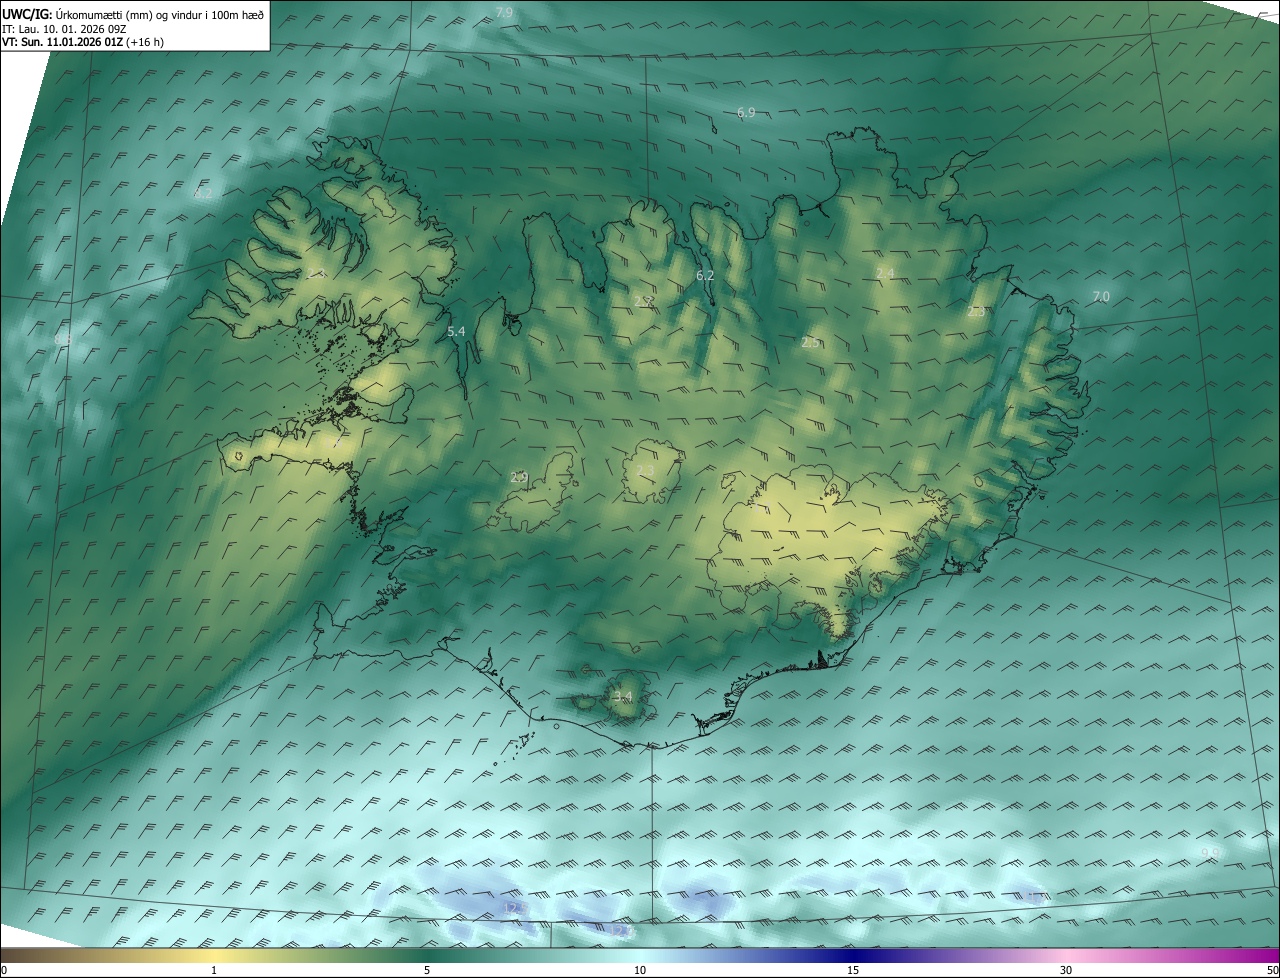Click the 9.9 value in the southeast corner
This screenshot has height=978, width=1280.
[x=1210, y=853]
